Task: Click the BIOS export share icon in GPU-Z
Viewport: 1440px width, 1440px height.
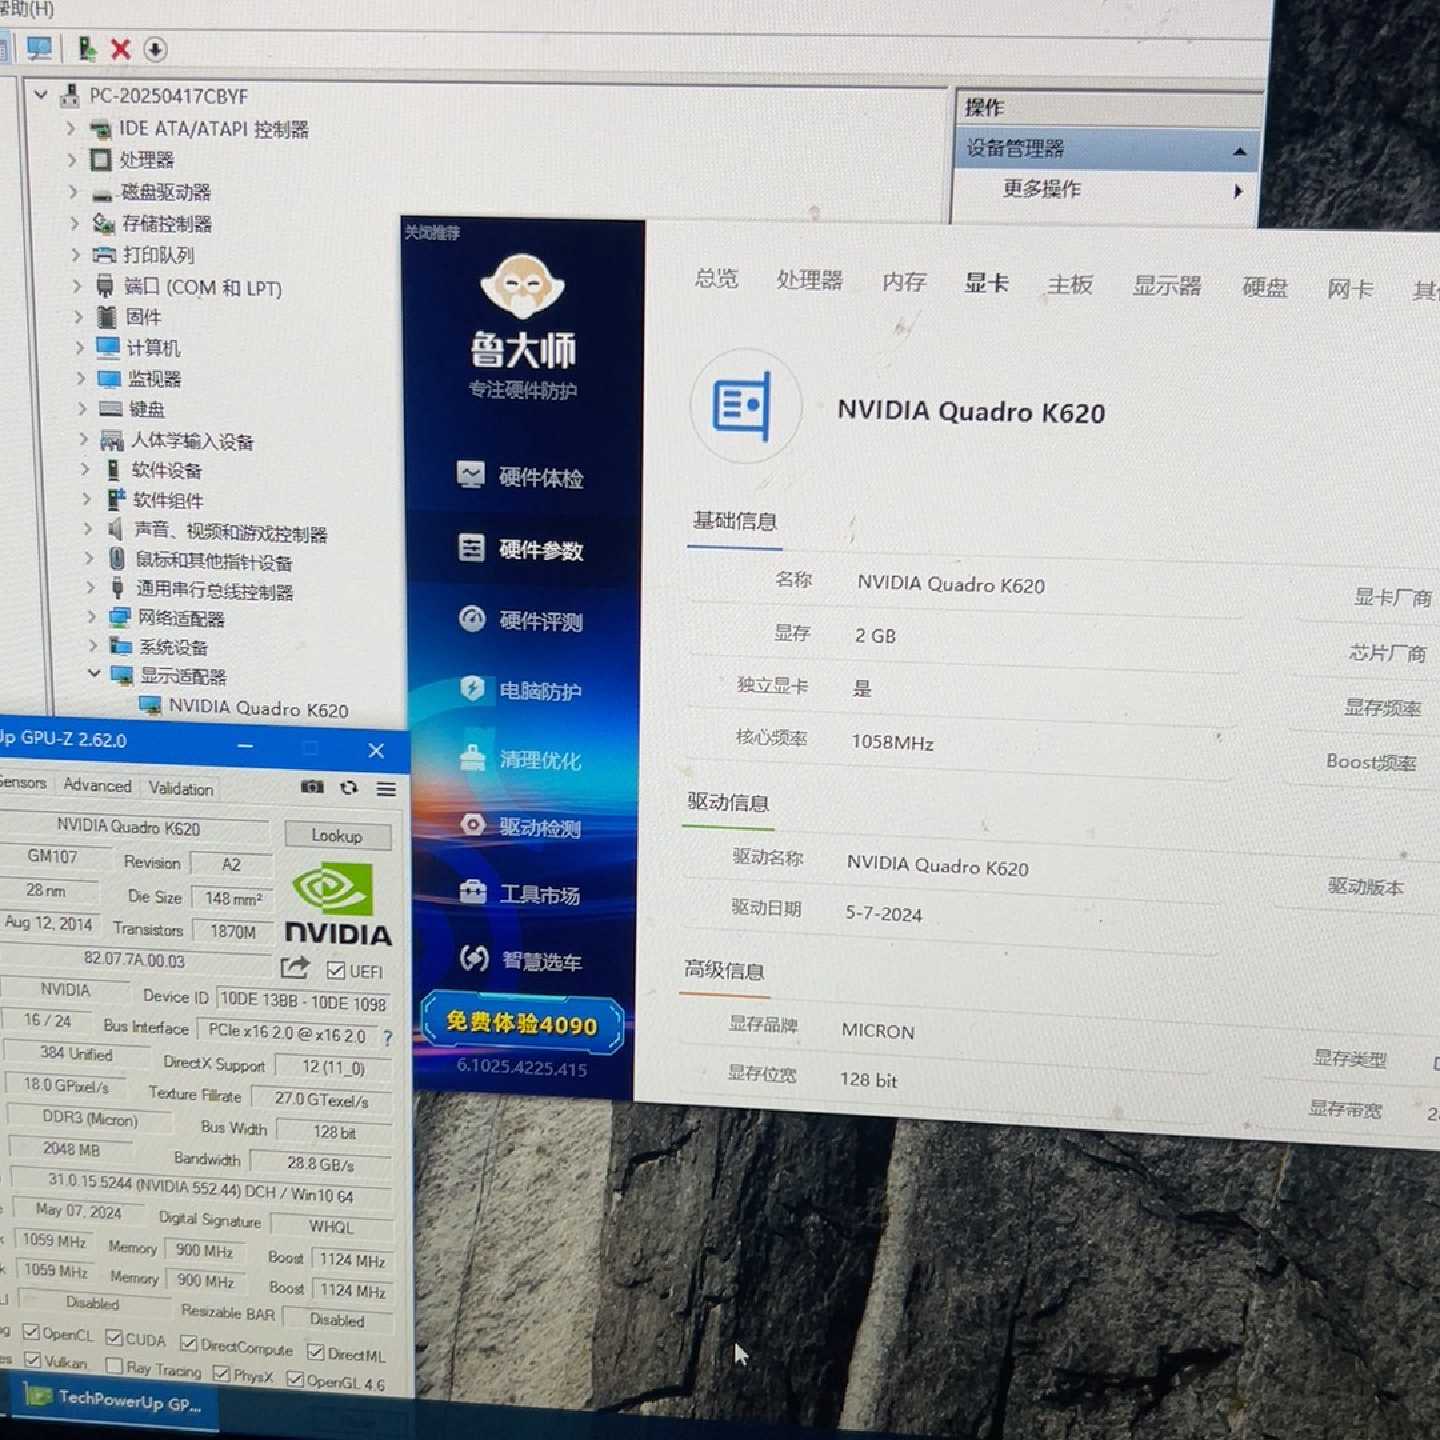Action: pos(295,967)
